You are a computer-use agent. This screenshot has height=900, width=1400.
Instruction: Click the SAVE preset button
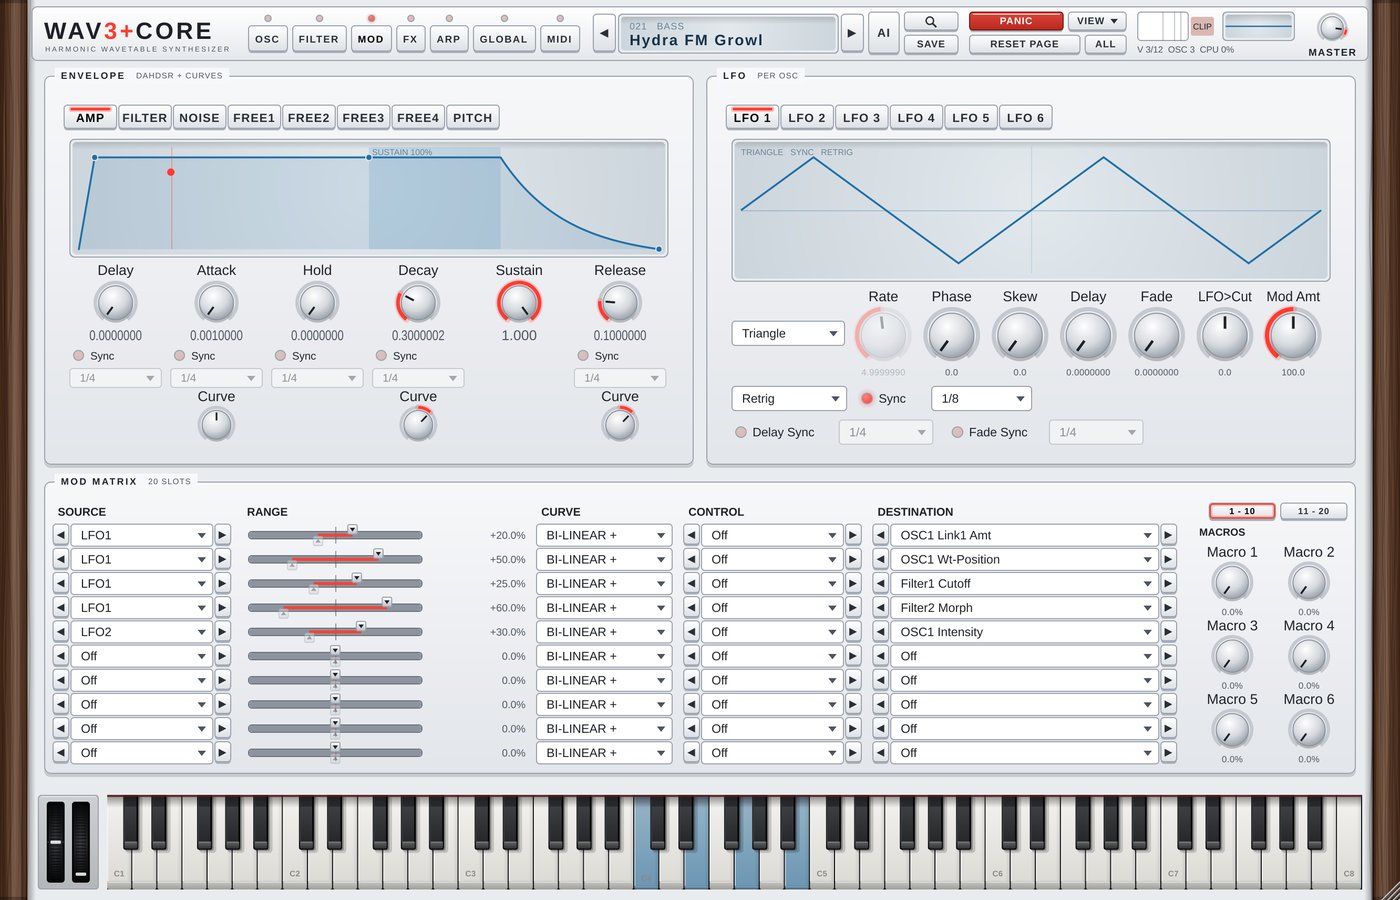931,44
